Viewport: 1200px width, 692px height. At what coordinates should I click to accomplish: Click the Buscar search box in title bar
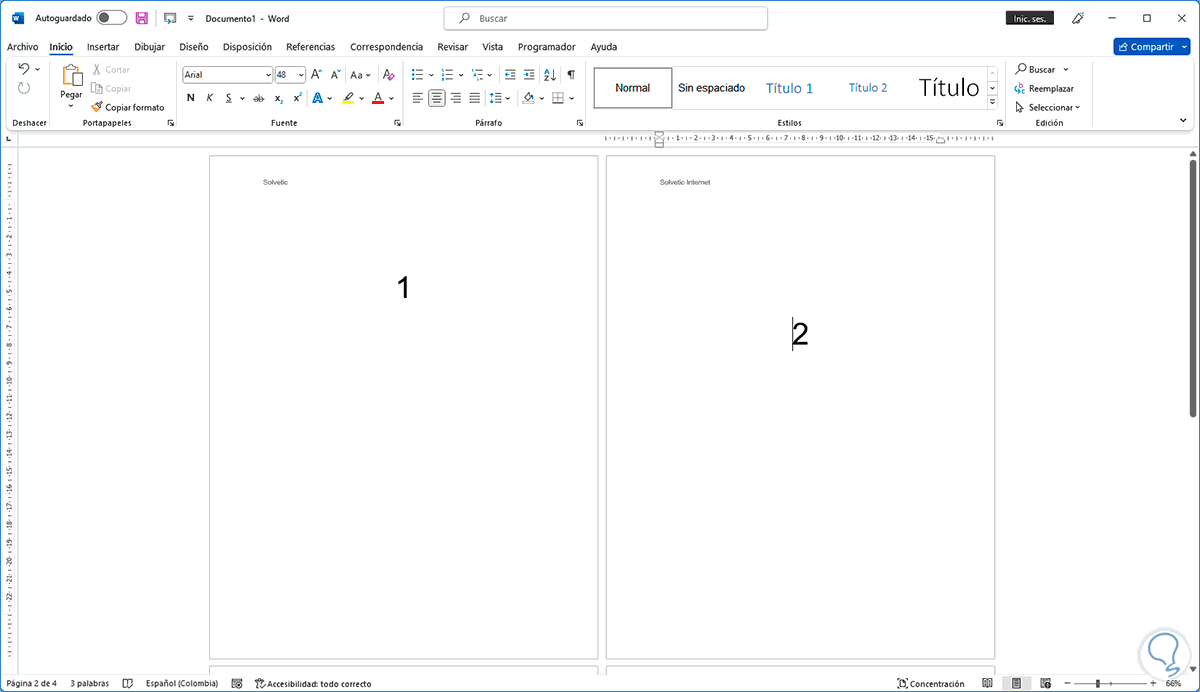click(x=606, y=18)
